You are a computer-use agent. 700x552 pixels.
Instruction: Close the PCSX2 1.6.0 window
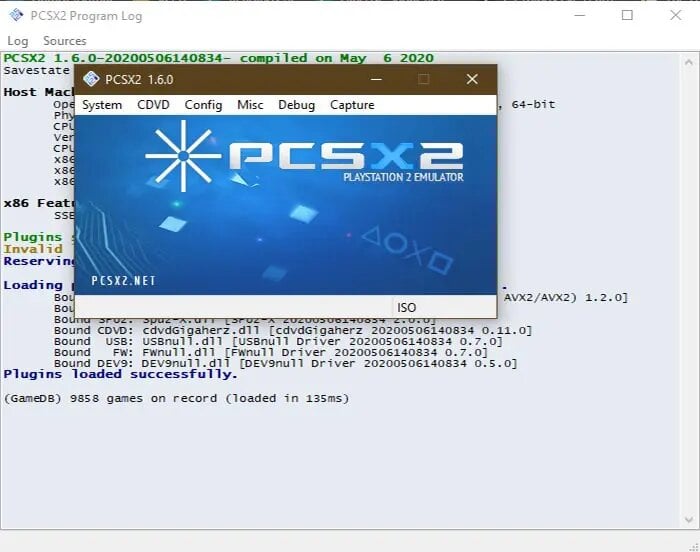coord(472,79)
